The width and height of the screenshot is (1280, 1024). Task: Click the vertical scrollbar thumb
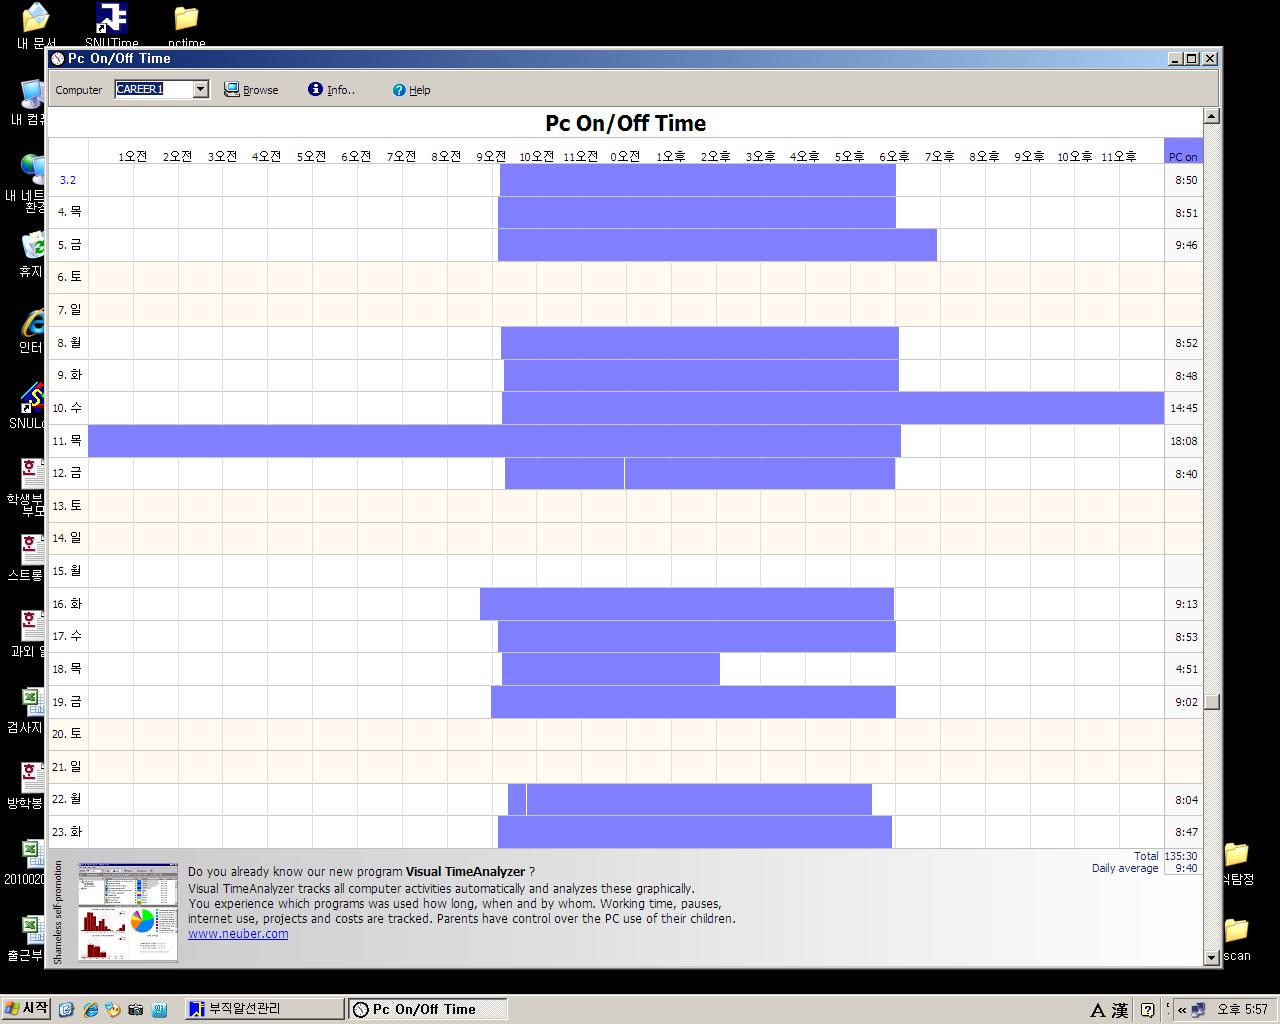click(1212, 702)
